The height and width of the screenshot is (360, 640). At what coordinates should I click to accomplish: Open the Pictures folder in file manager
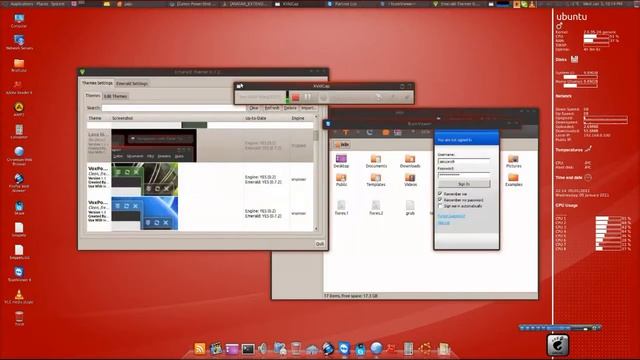[513, 161]
